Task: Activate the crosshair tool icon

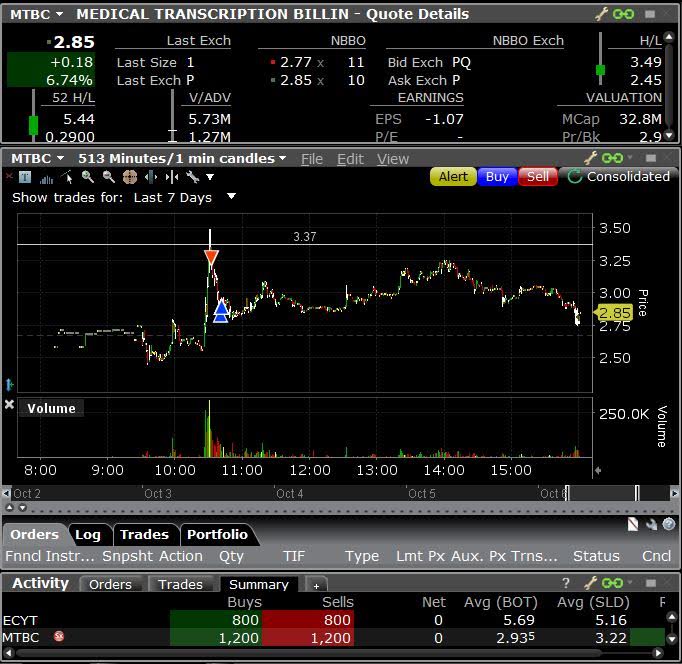Action: 130,177
